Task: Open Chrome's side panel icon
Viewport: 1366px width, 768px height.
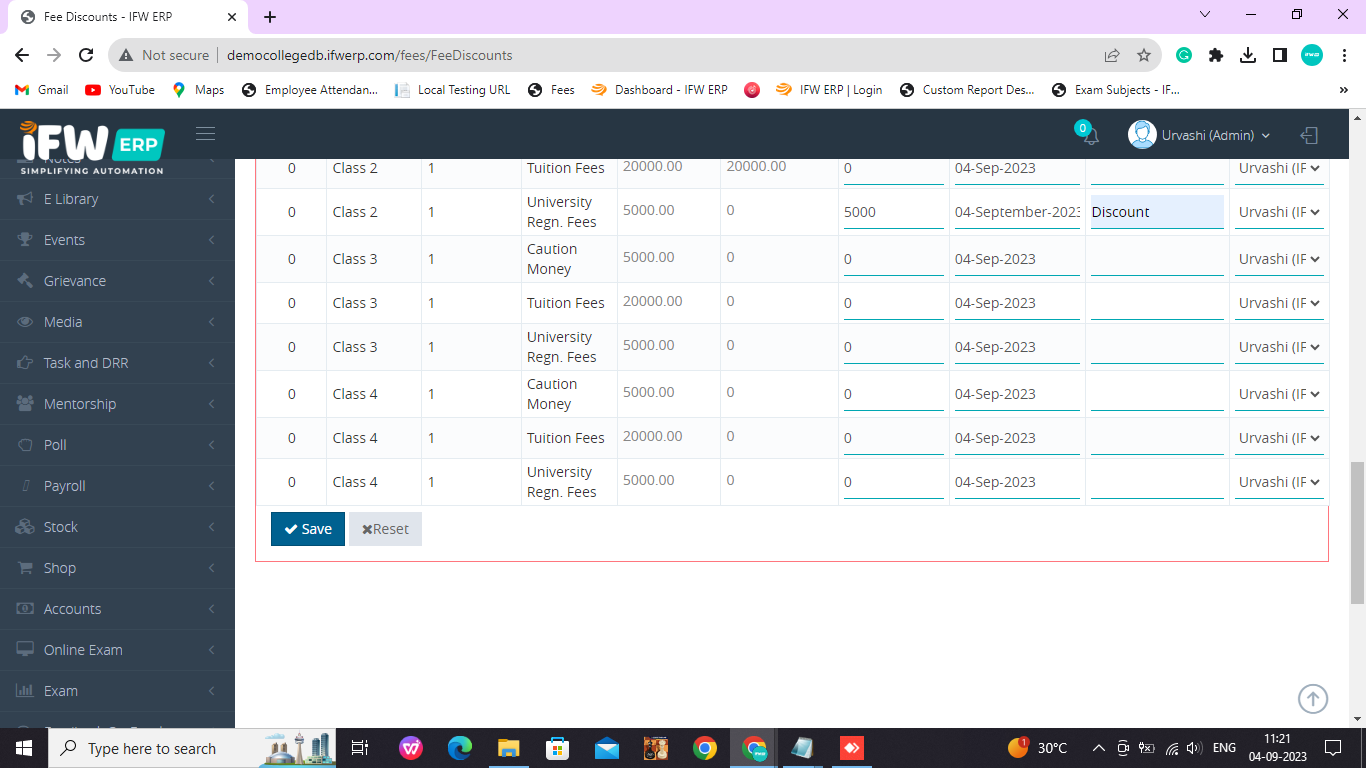Action: [1280, 55]
